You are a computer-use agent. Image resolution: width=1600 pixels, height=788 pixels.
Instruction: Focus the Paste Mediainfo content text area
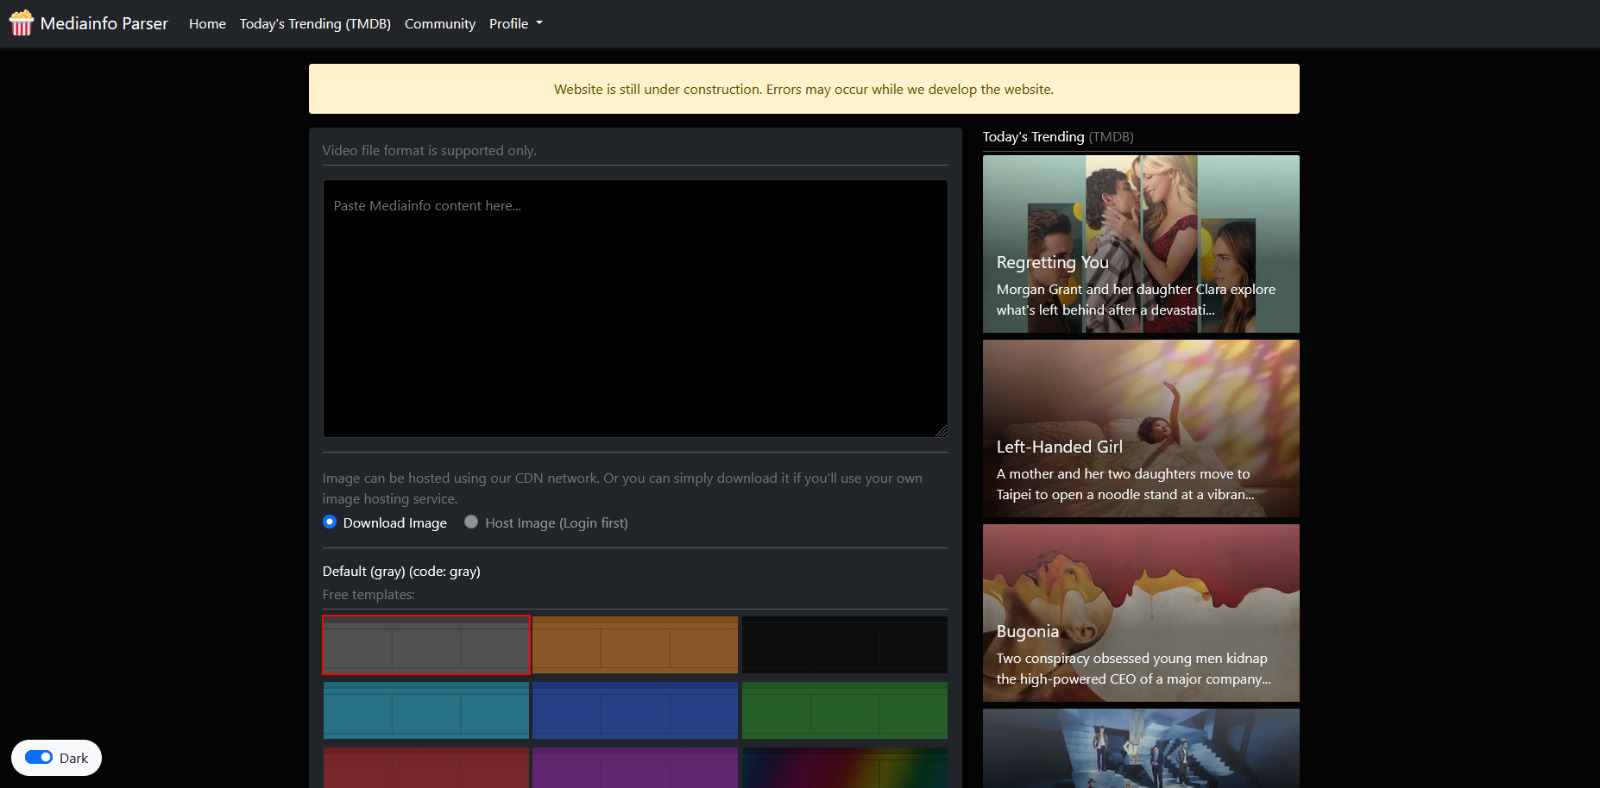635,308
